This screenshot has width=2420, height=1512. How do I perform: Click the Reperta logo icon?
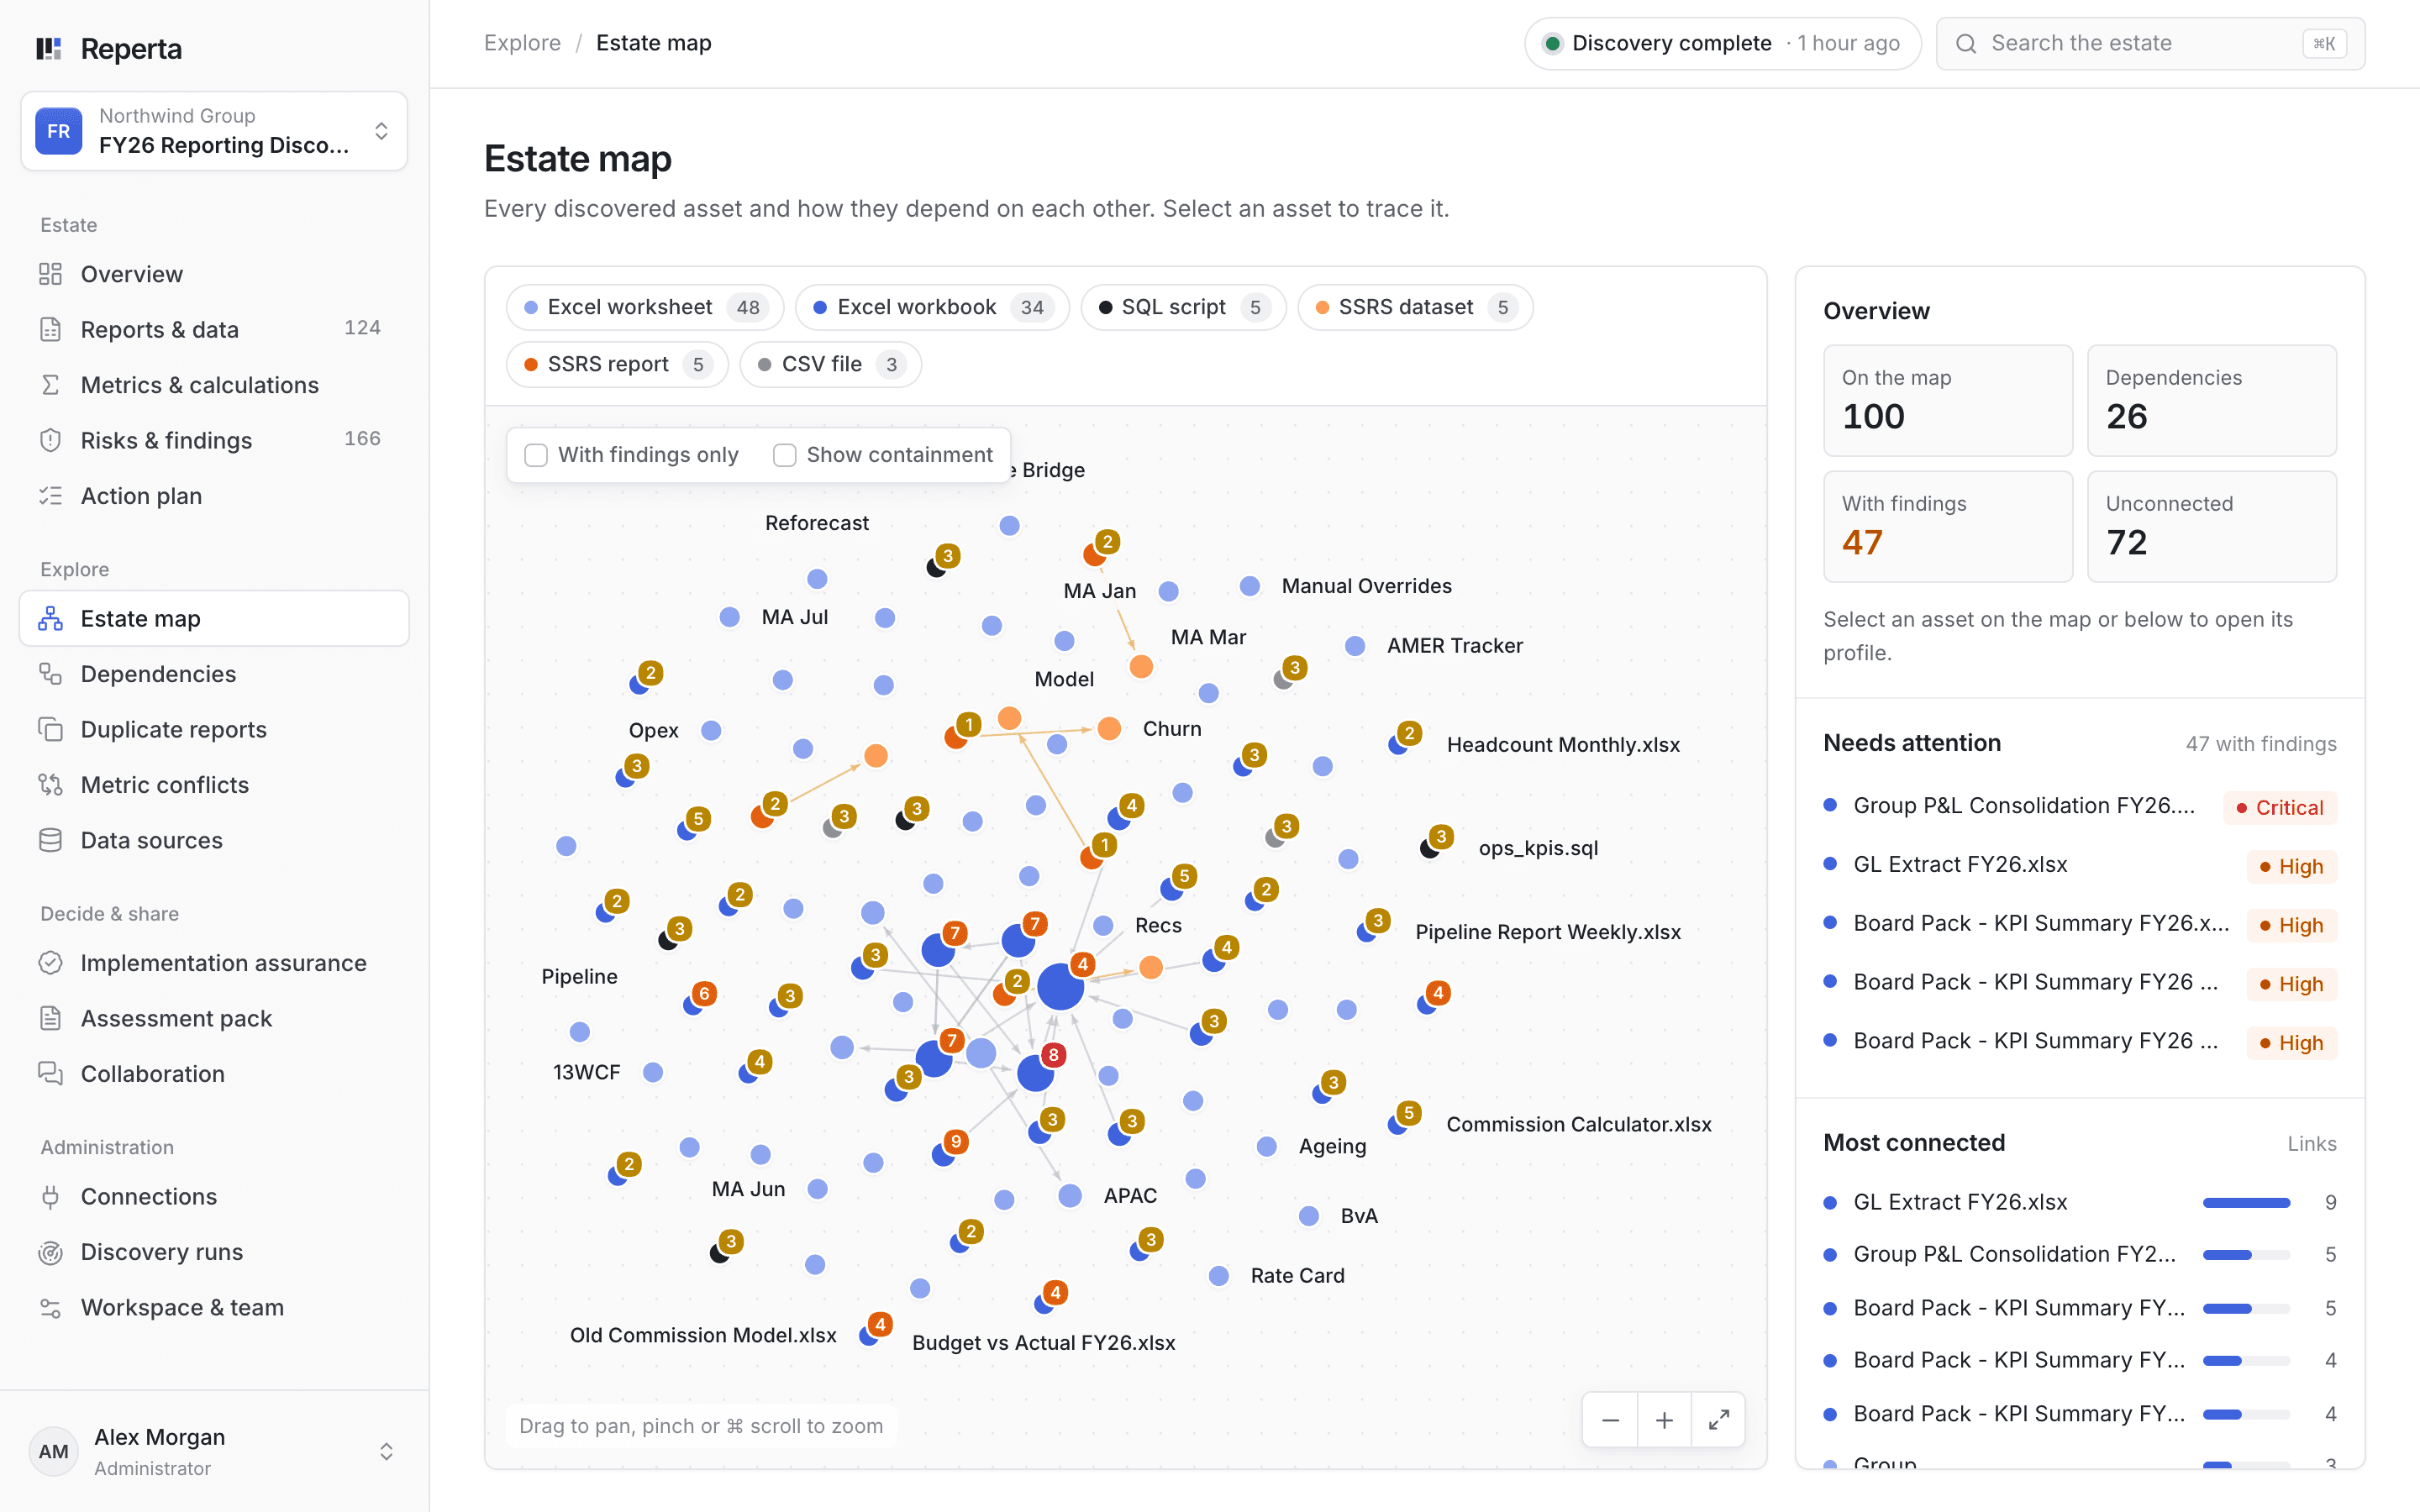pos(49,49)
